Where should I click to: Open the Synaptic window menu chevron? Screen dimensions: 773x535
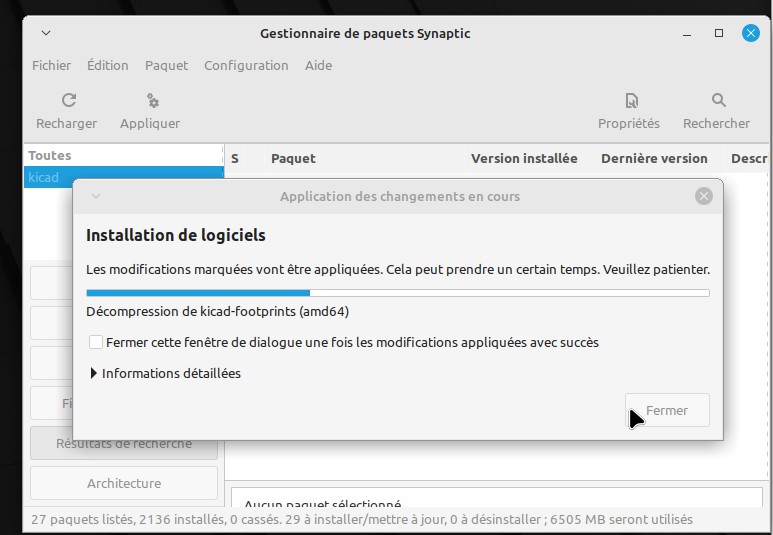[46, 33]
